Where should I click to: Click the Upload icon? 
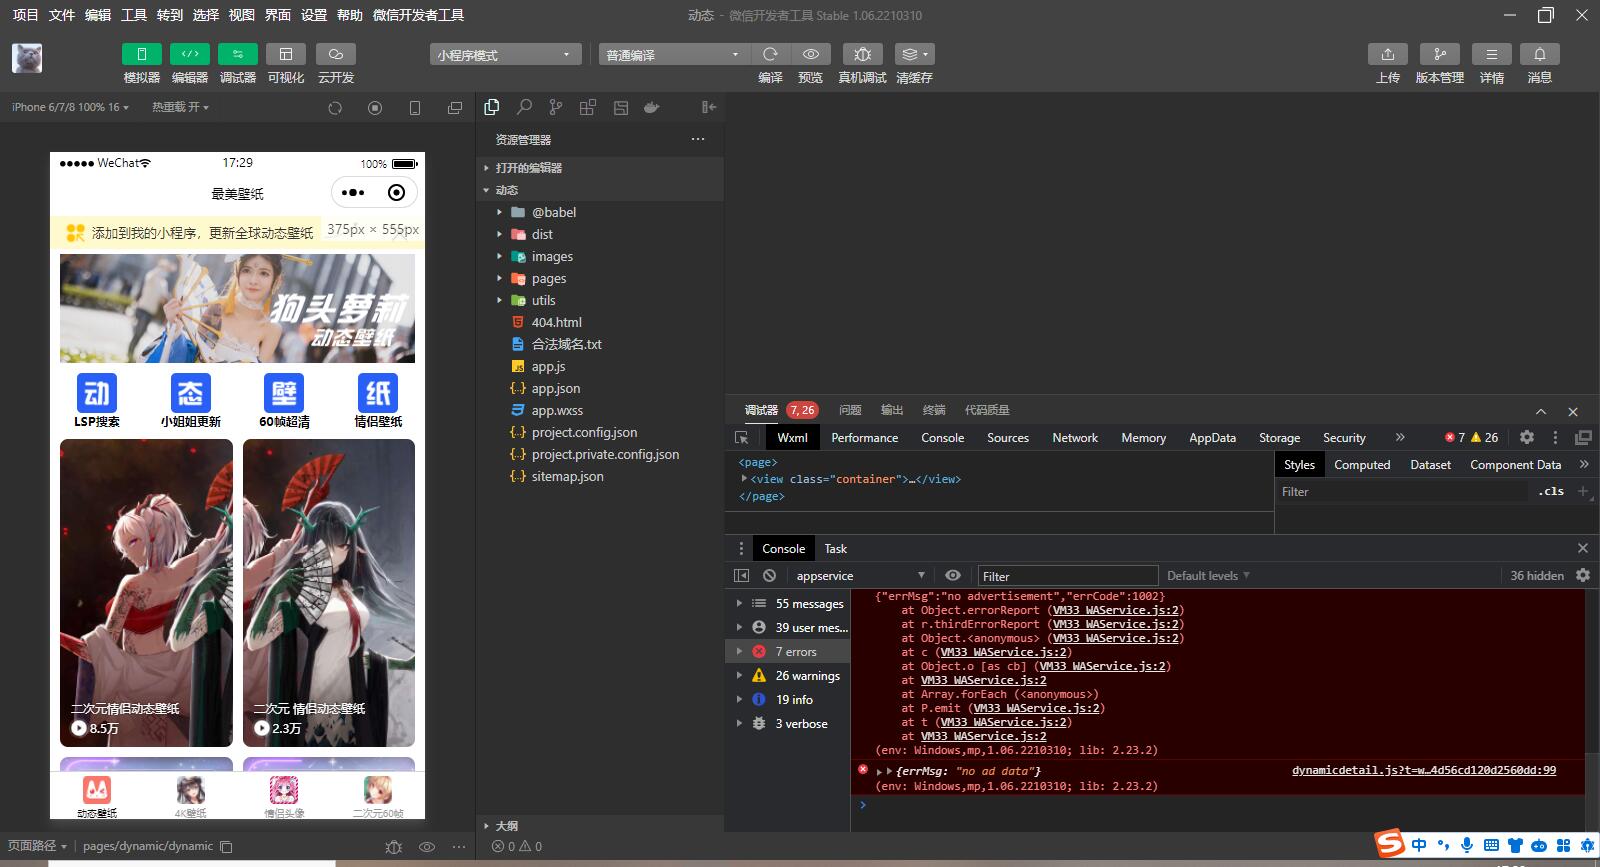tap(1387, 54)
